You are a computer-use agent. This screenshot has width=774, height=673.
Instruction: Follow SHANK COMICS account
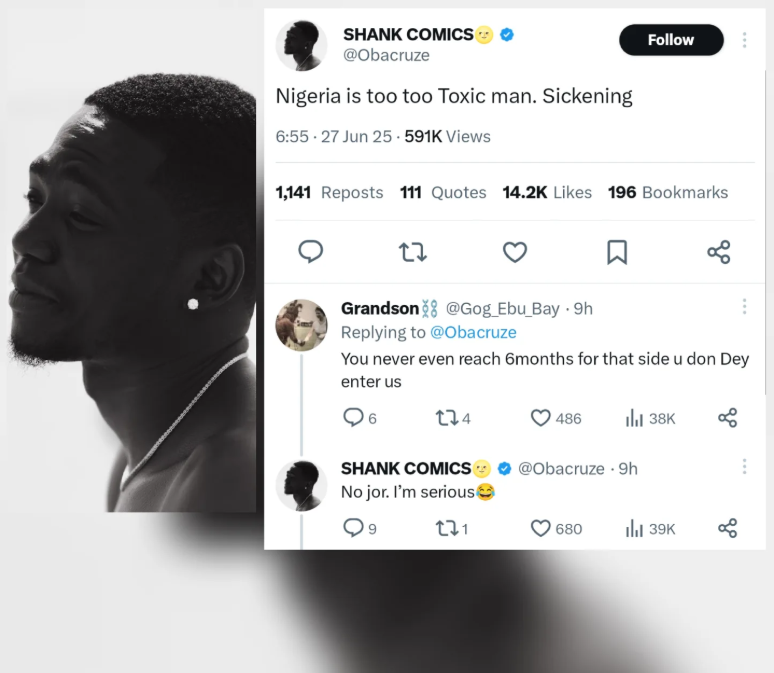point(670,40)
